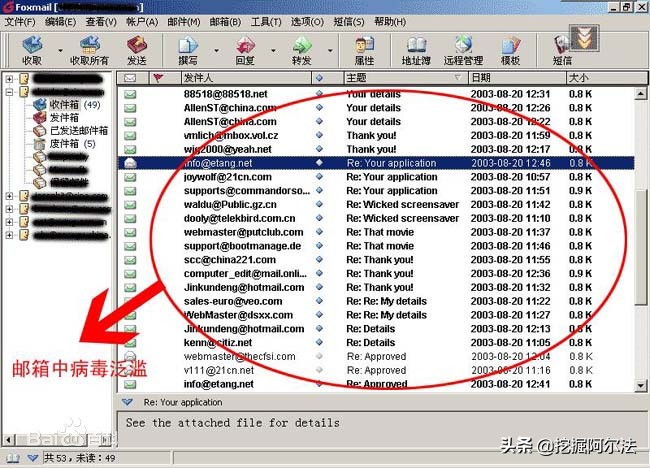Select mail from waldu@Public.gz.cn
The width and height of the screenshot is (650, 468).
point(375,204)
